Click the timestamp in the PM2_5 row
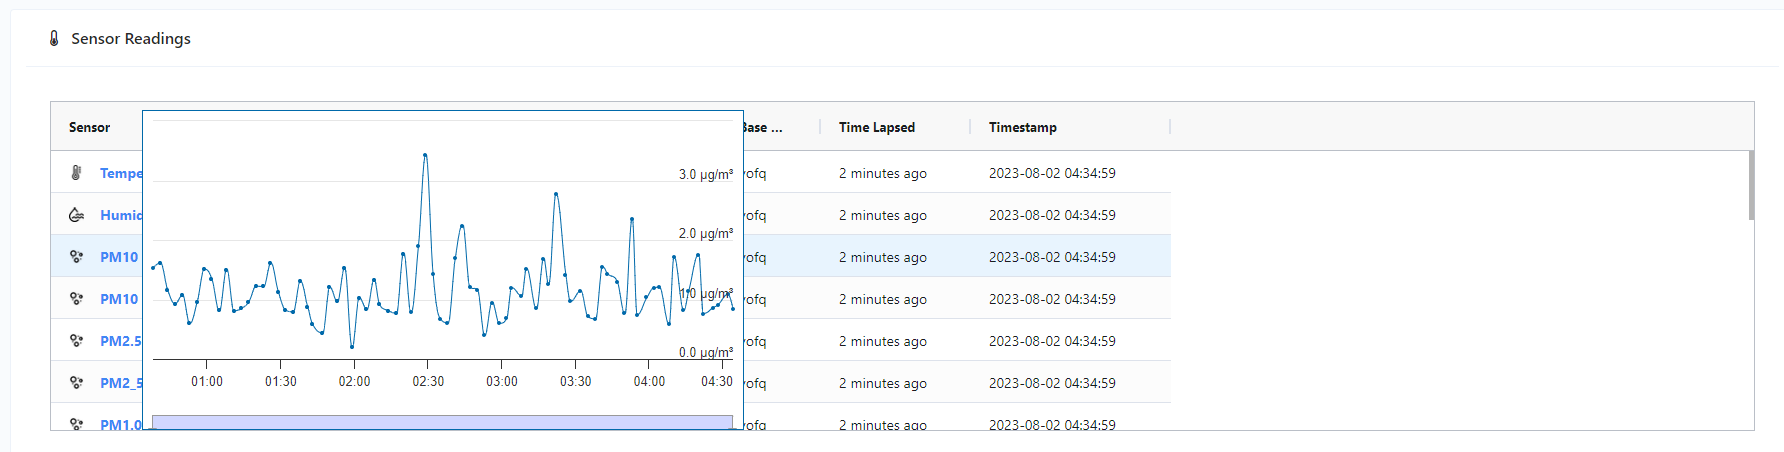 click(x=1052, y=383)
